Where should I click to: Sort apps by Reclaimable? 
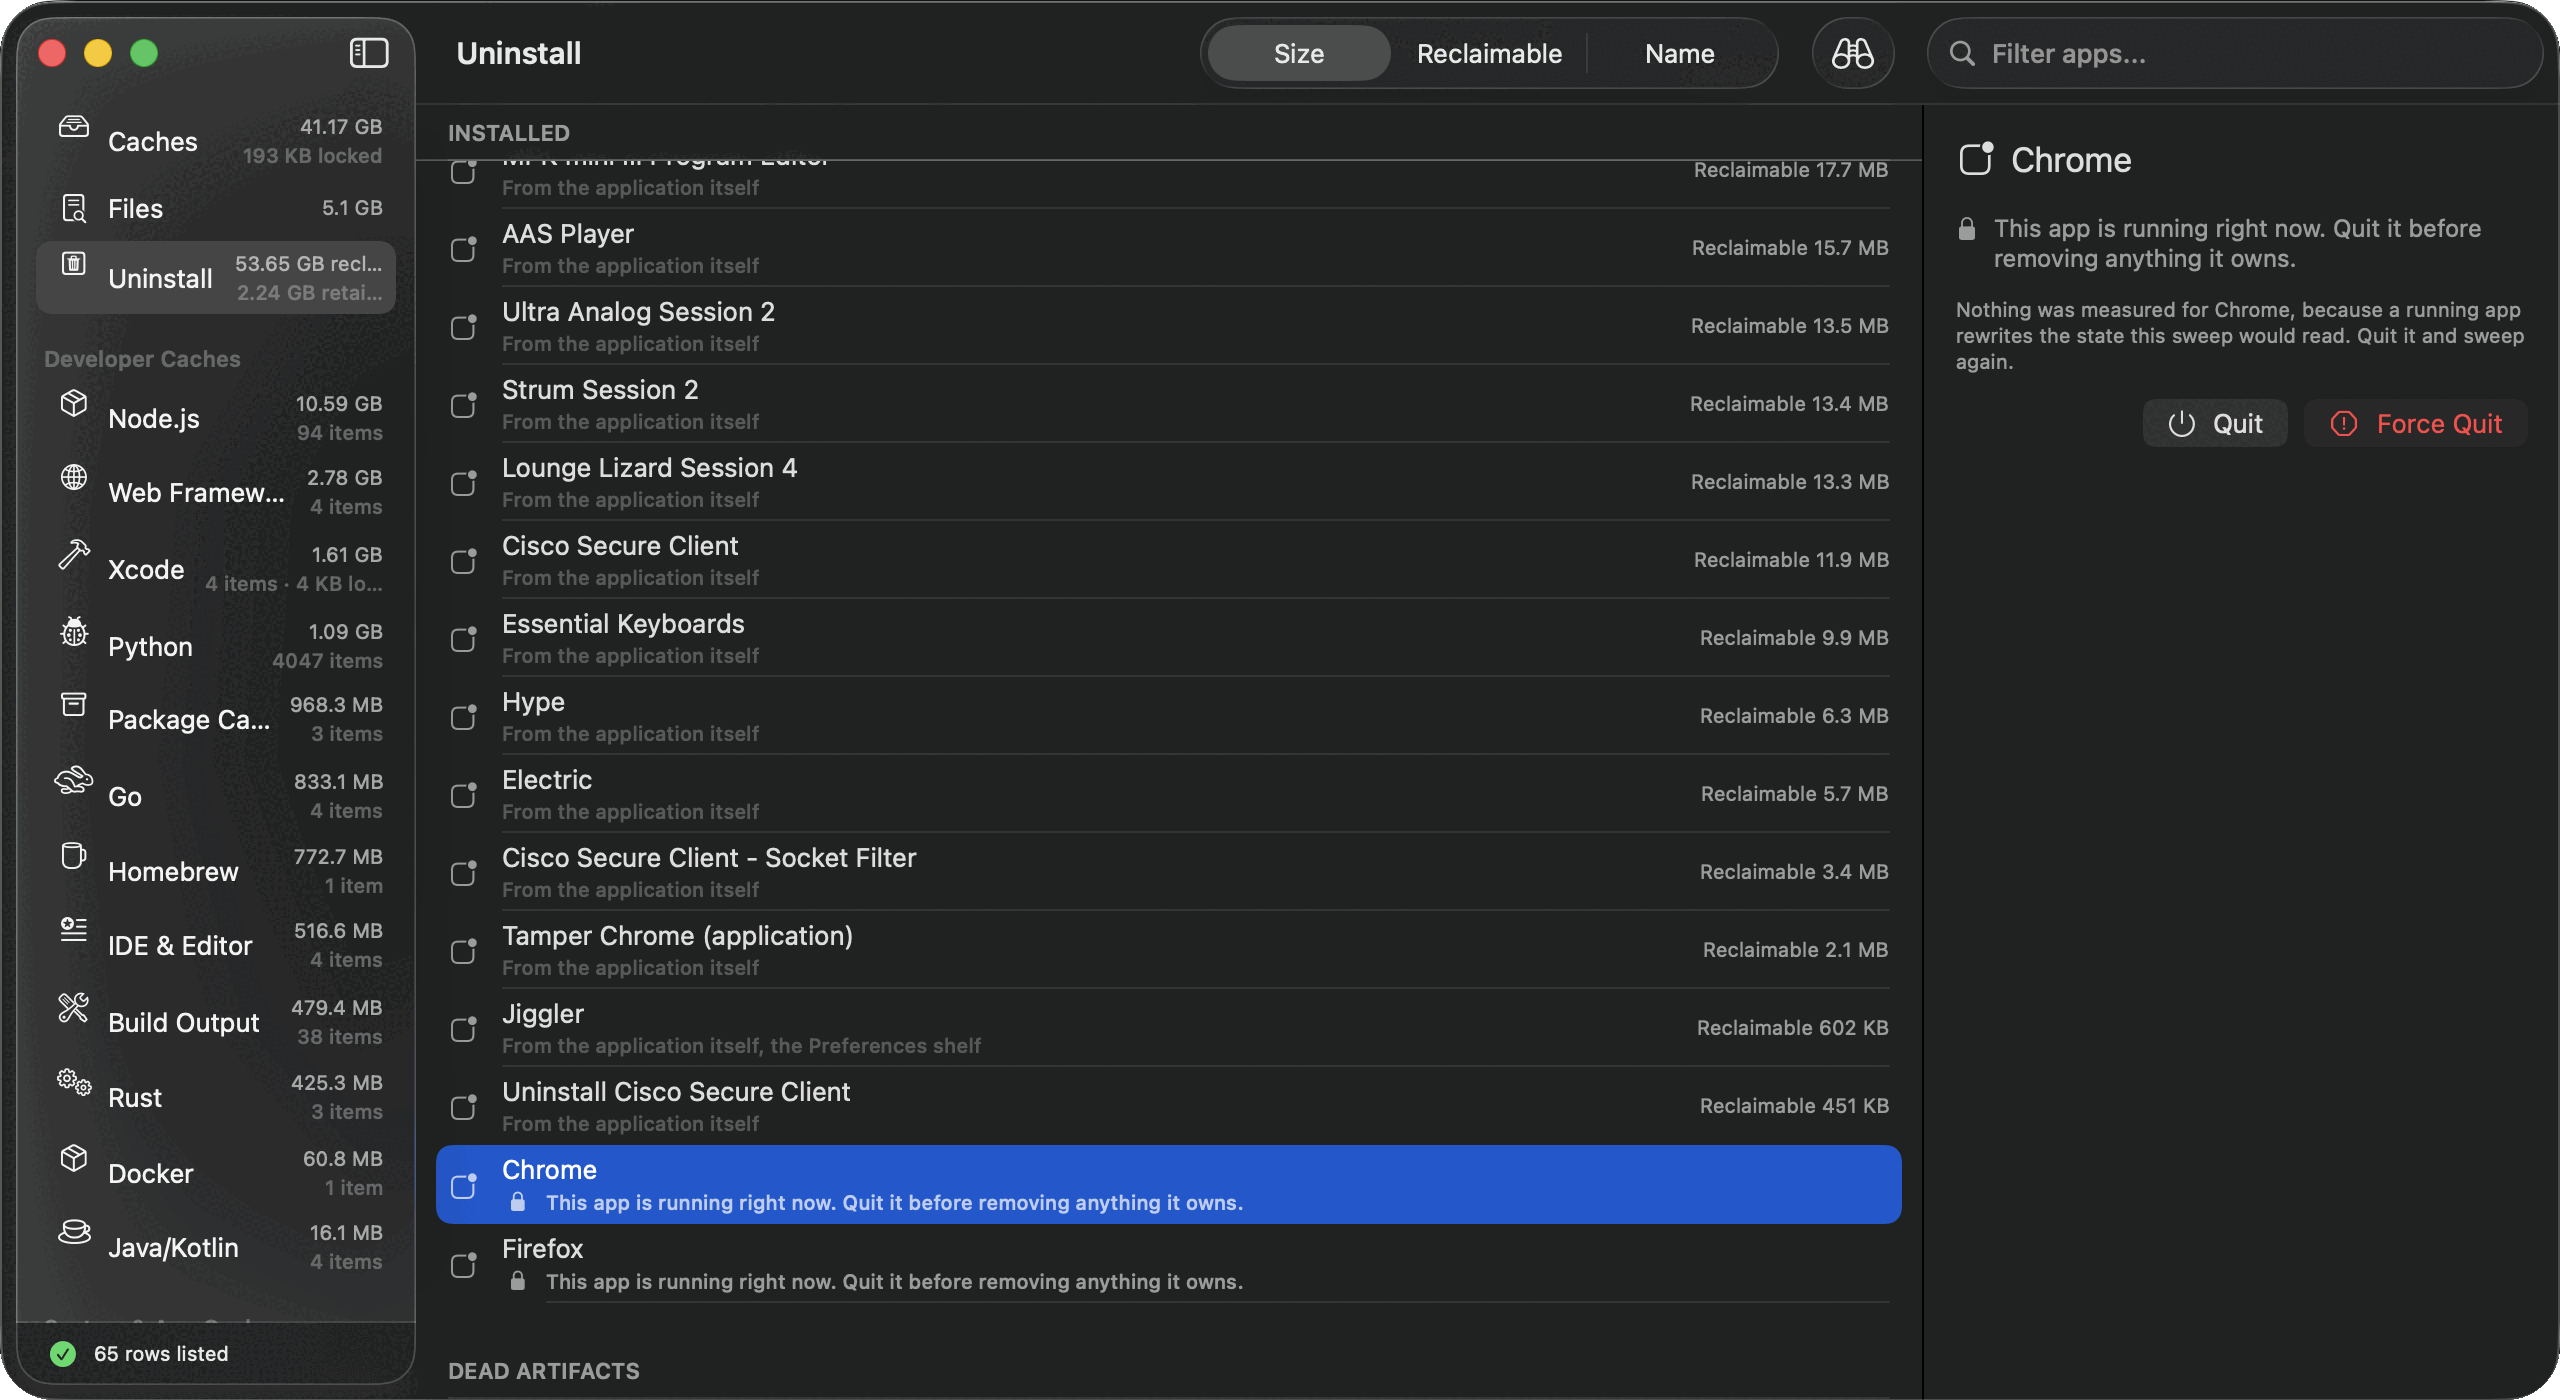(x=1489, y=53)
